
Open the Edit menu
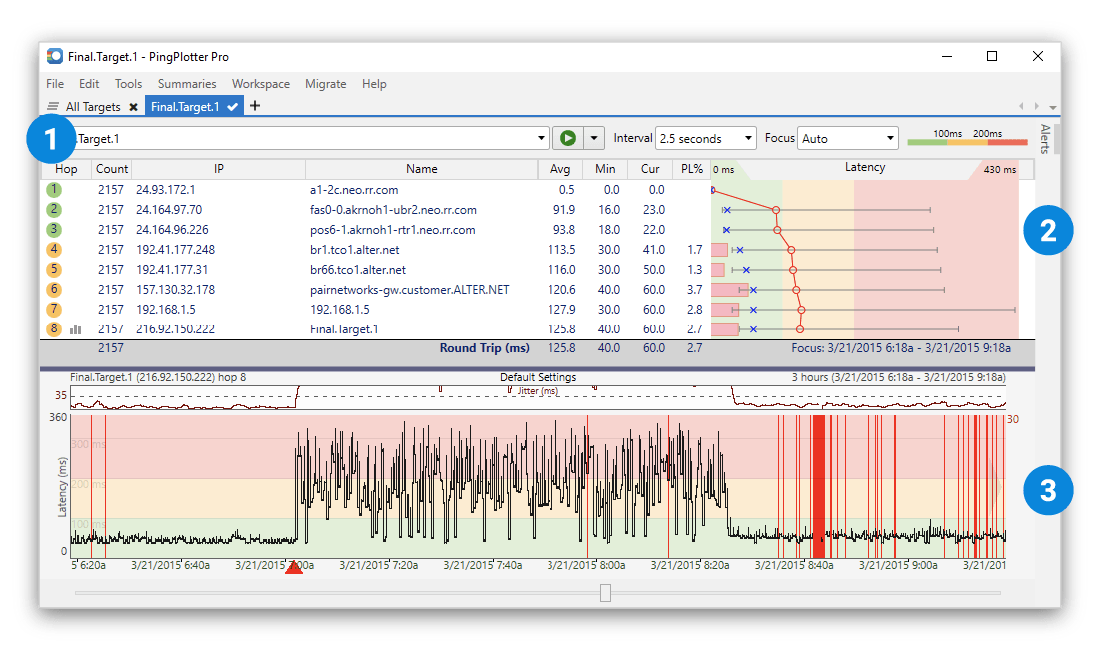(x=89, y=83)
